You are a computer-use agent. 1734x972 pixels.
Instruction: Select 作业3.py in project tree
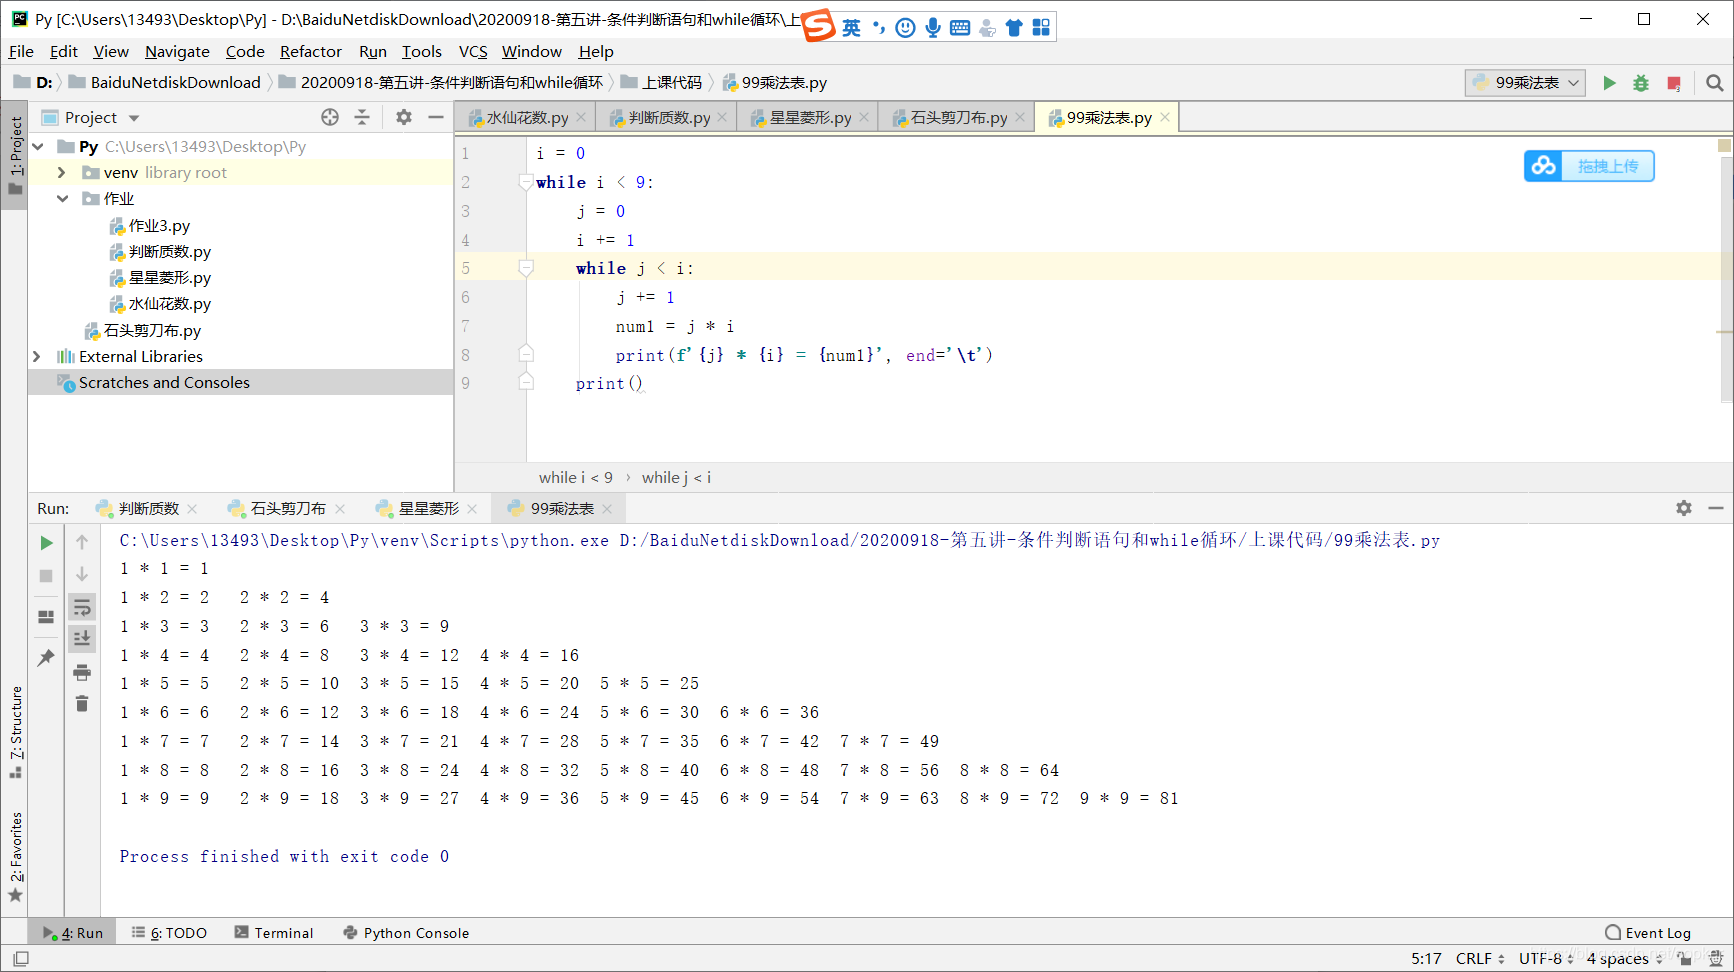coord(159,225)
